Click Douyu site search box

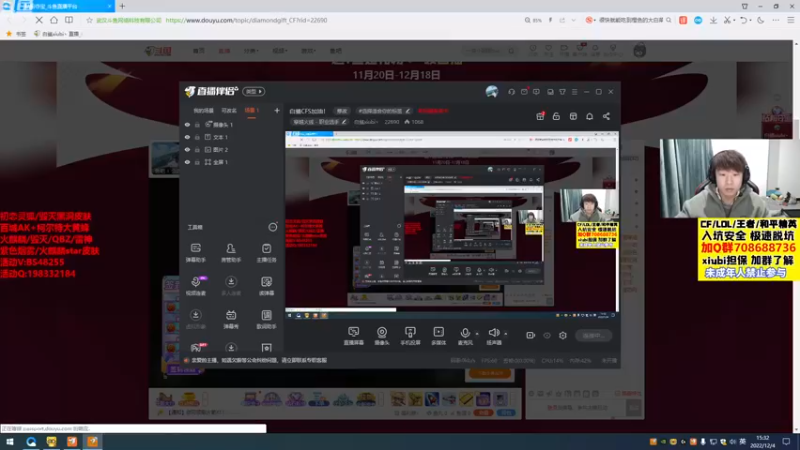(490, 51)
